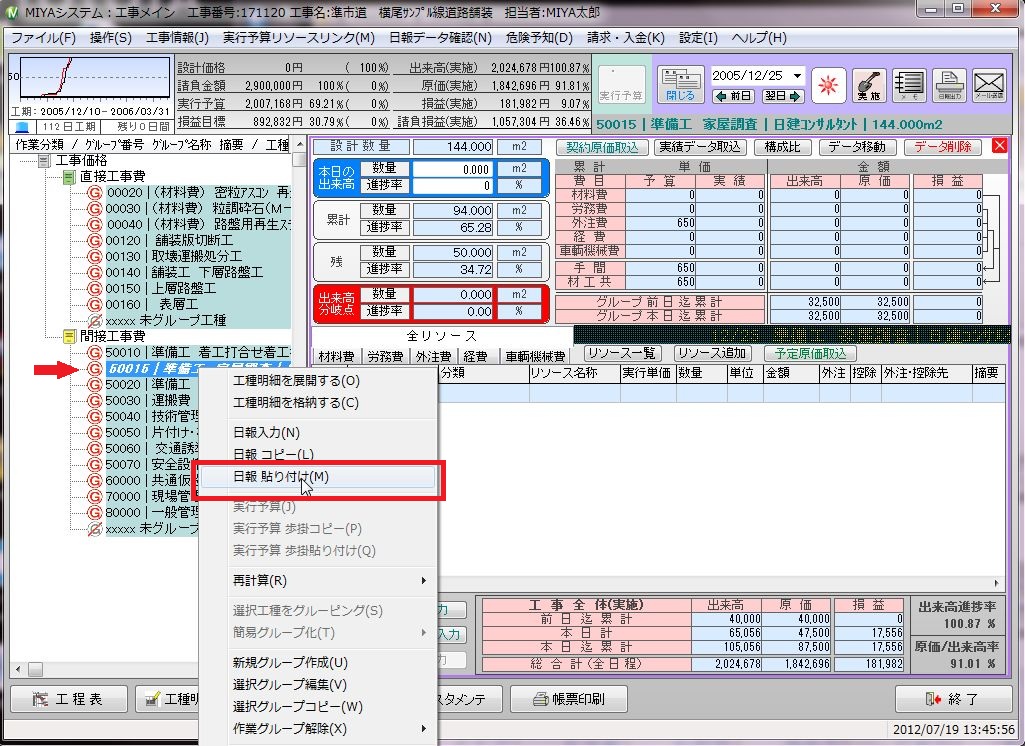Open the 工程表 button at bottom

[x=69, y=699]
